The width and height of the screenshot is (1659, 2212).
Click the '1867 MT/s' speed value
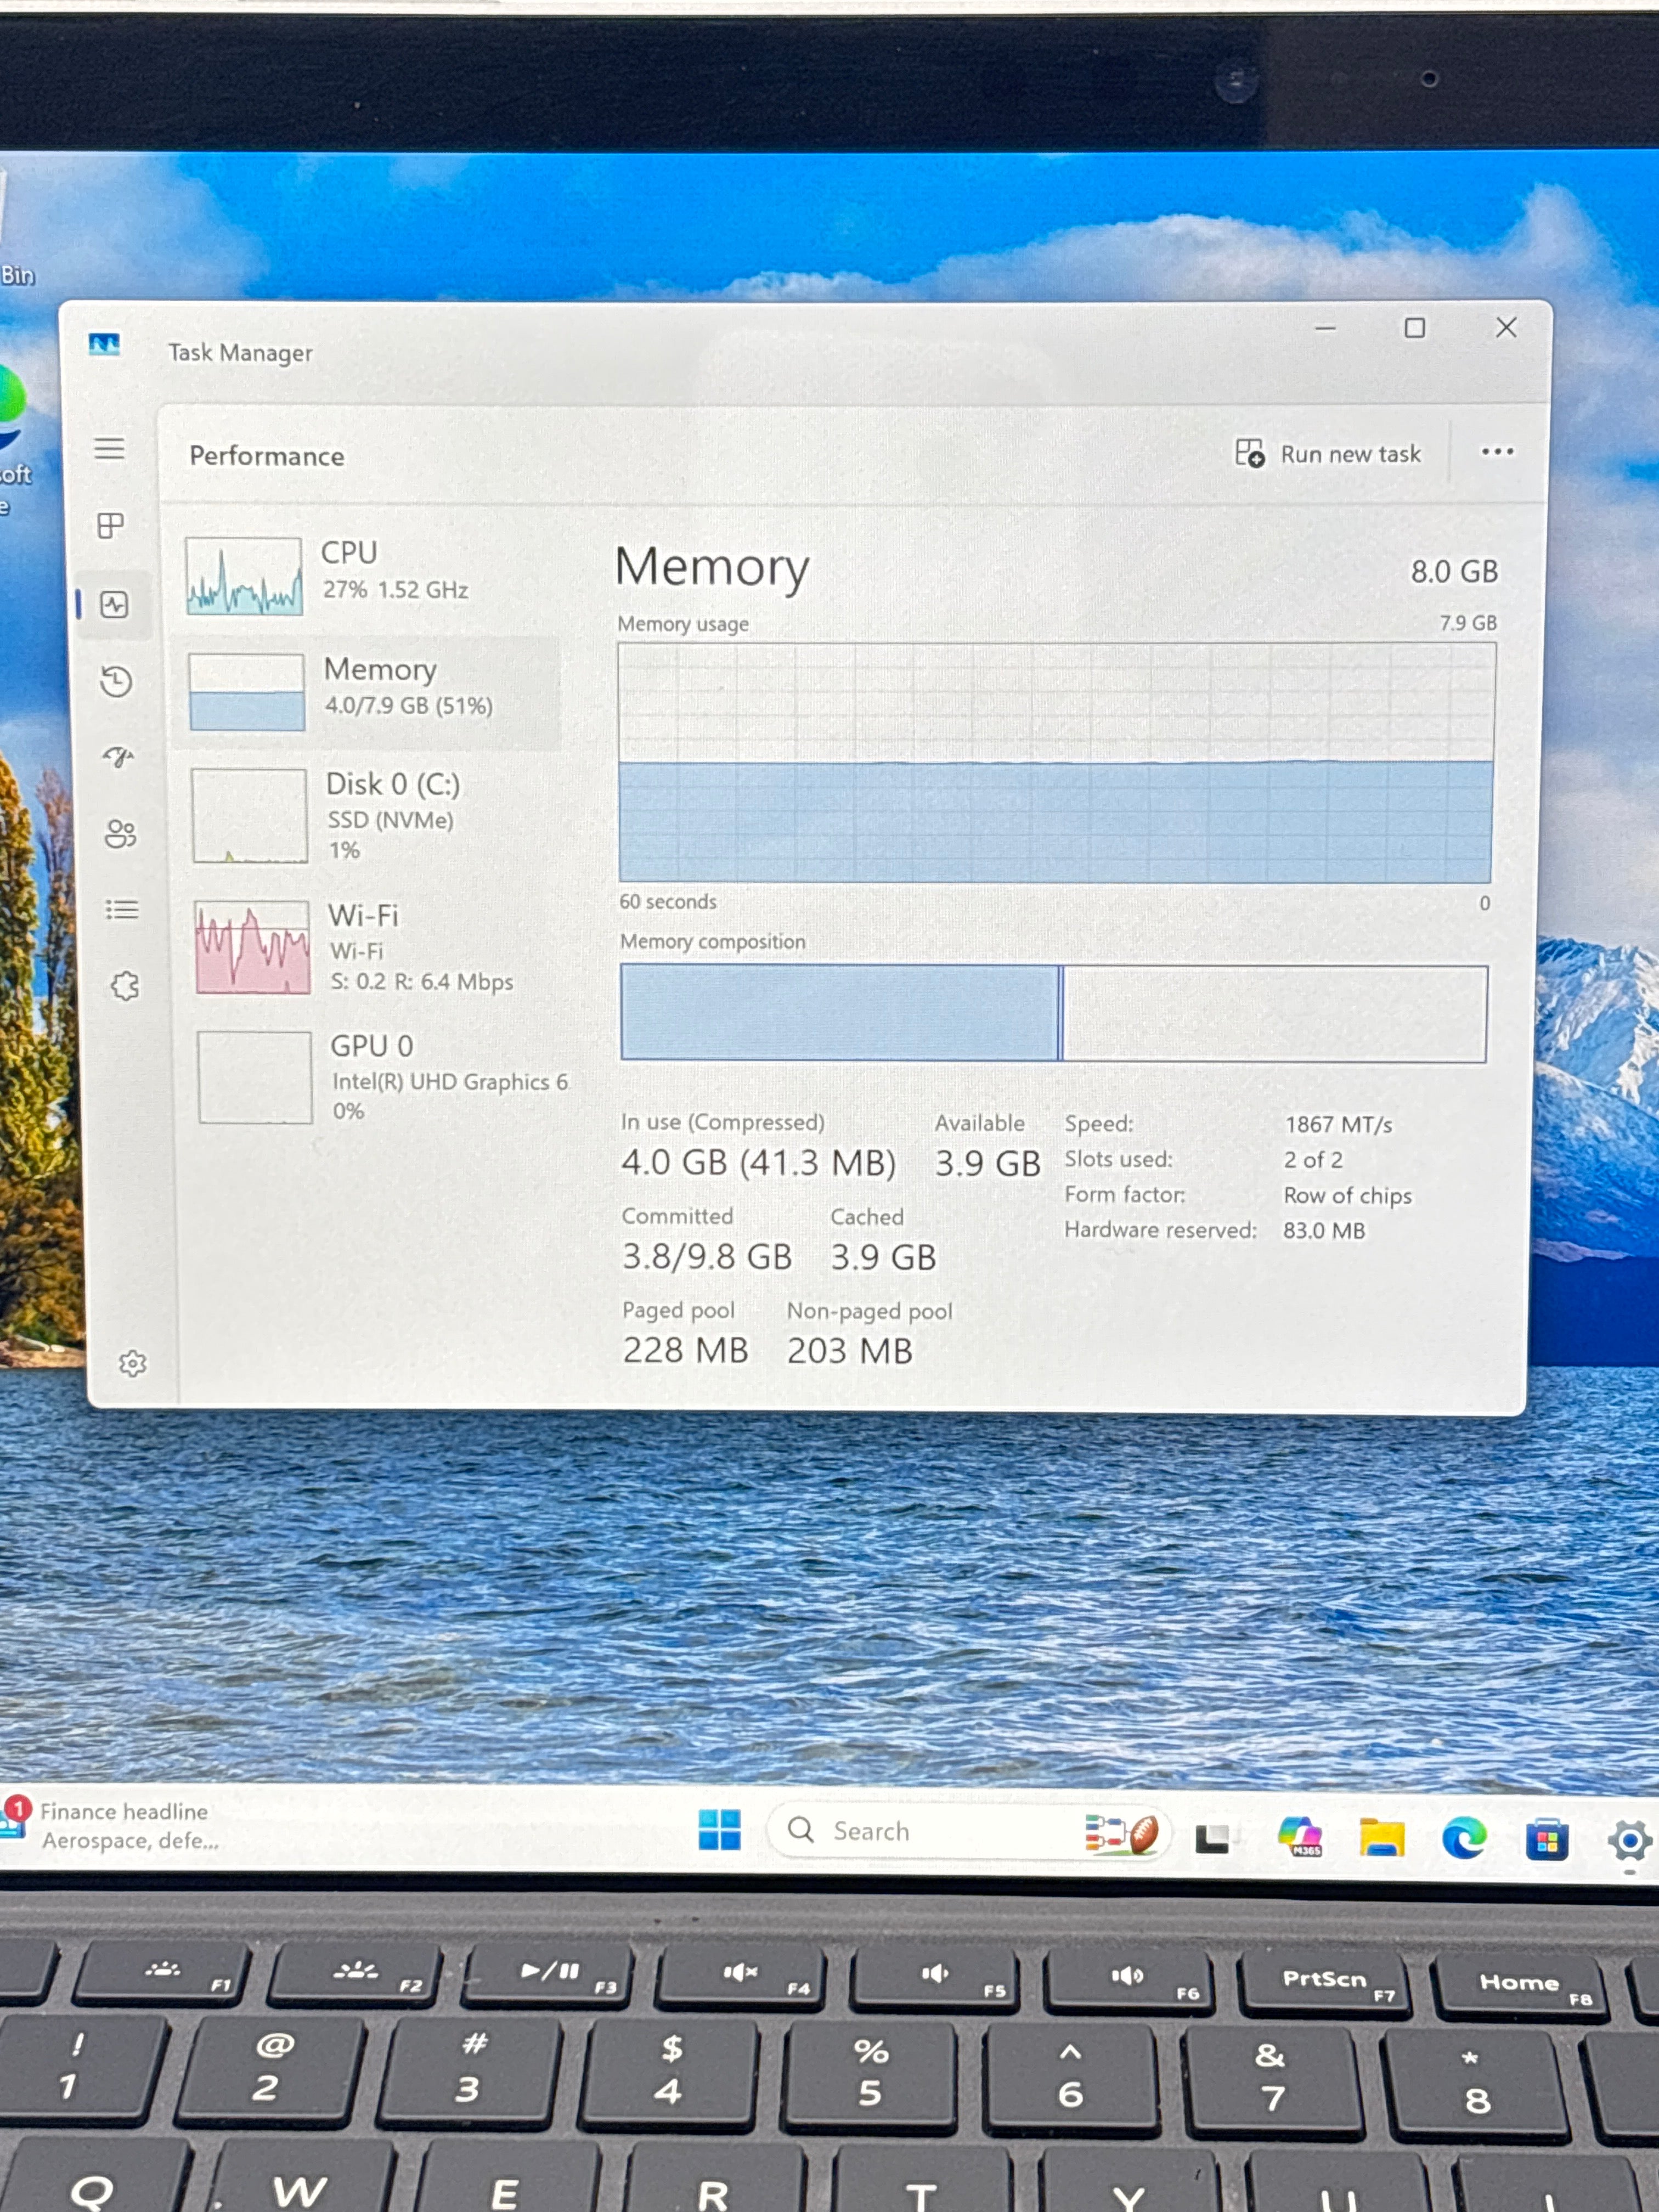point(1338,1125)
